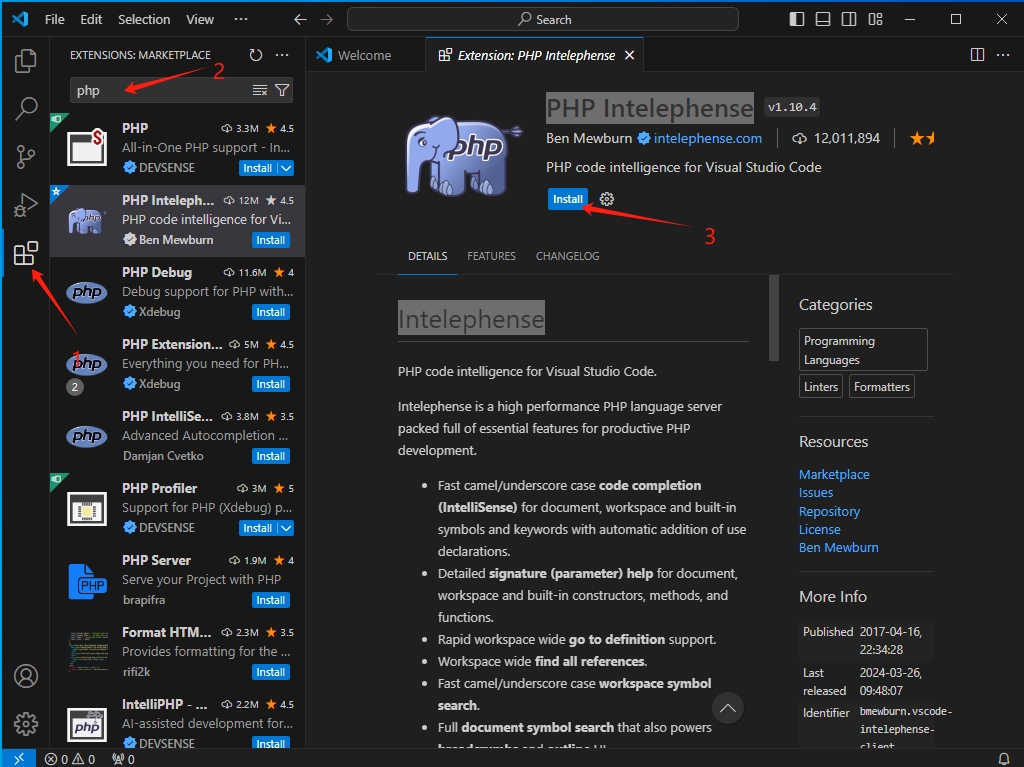Select the Linters category
1024x767 pixels.
(x=821, y=387)
